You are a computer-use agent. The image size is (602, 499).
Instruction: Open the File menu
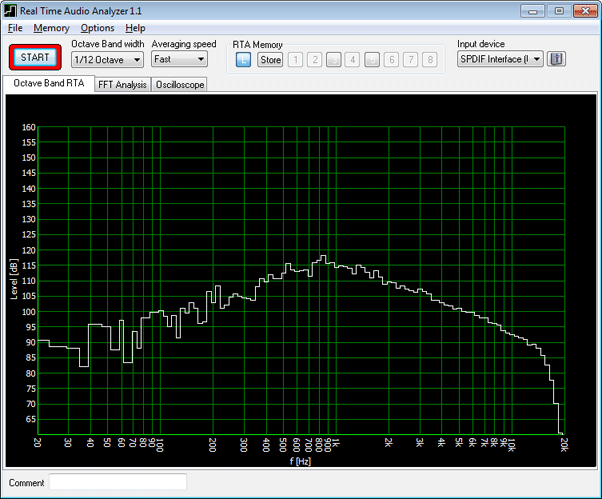coord(15,28)
